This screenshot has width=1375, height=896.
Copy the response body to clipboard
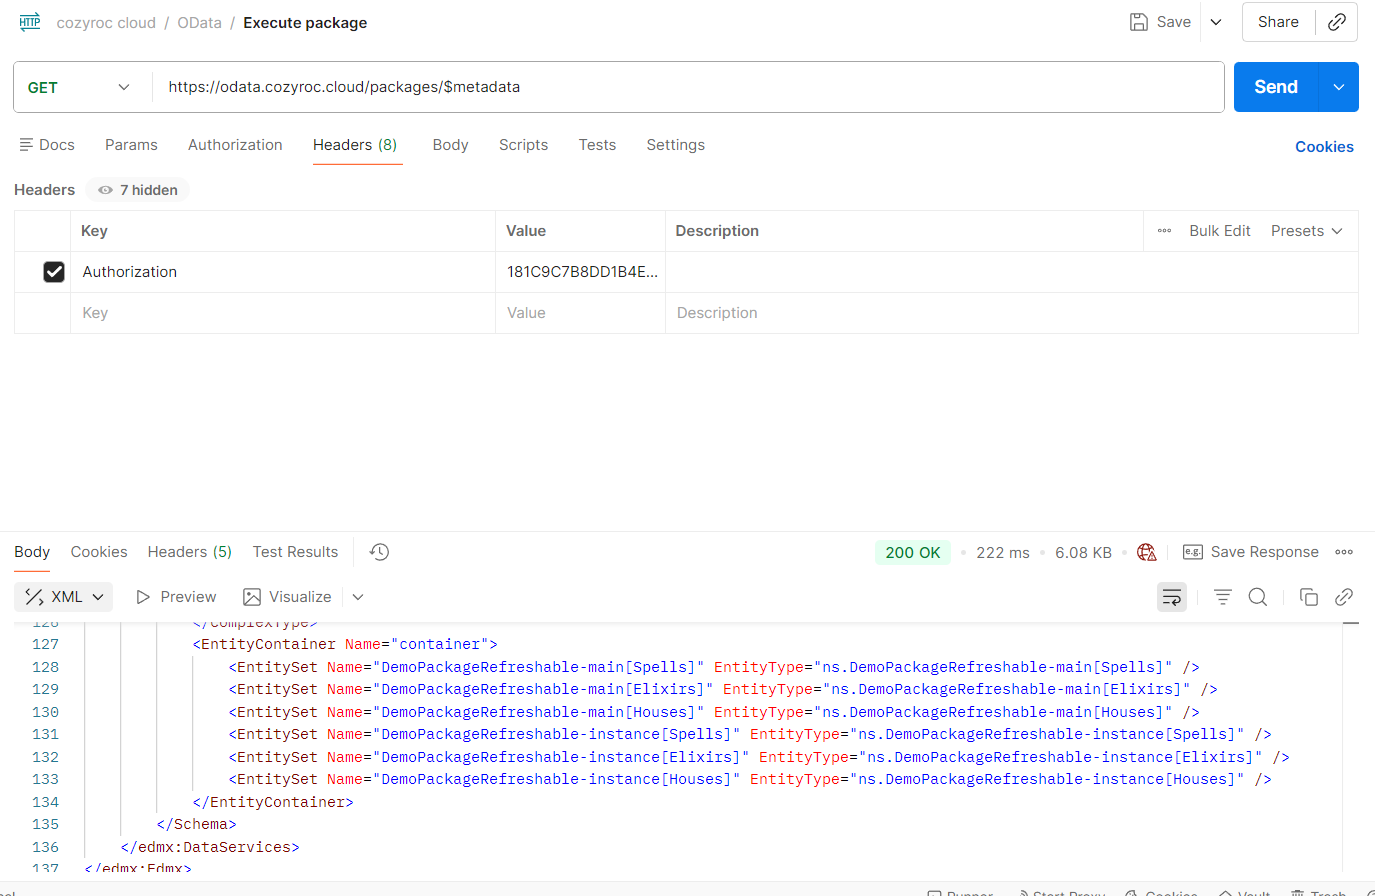point(1308,597)
